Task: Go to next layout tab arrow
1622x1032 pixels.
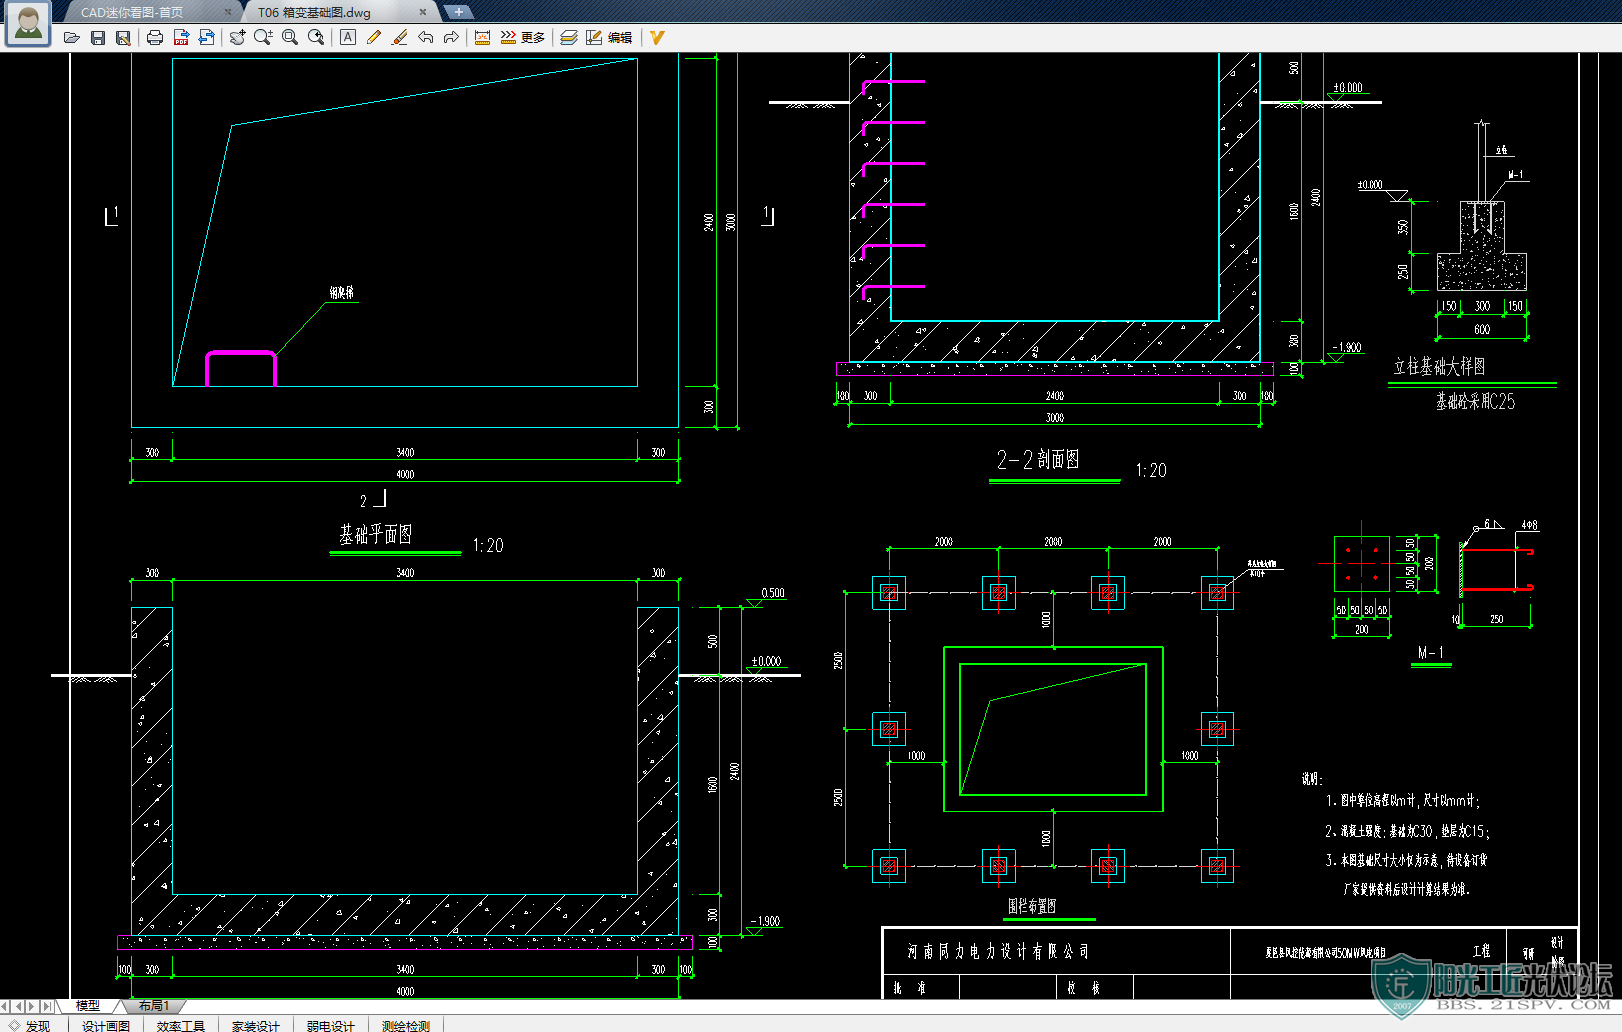Action: tap(32, 1005)
